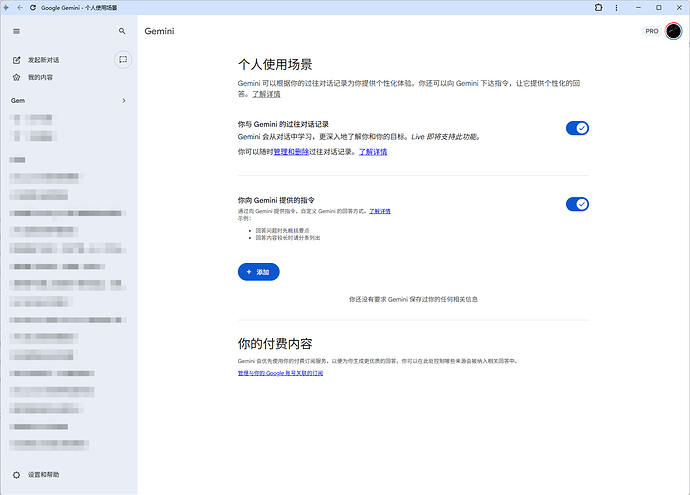Viewport: 690px width, 495px height.
Task: Click the 回答问题时先概括要点 example
Action: coord(283,231)
